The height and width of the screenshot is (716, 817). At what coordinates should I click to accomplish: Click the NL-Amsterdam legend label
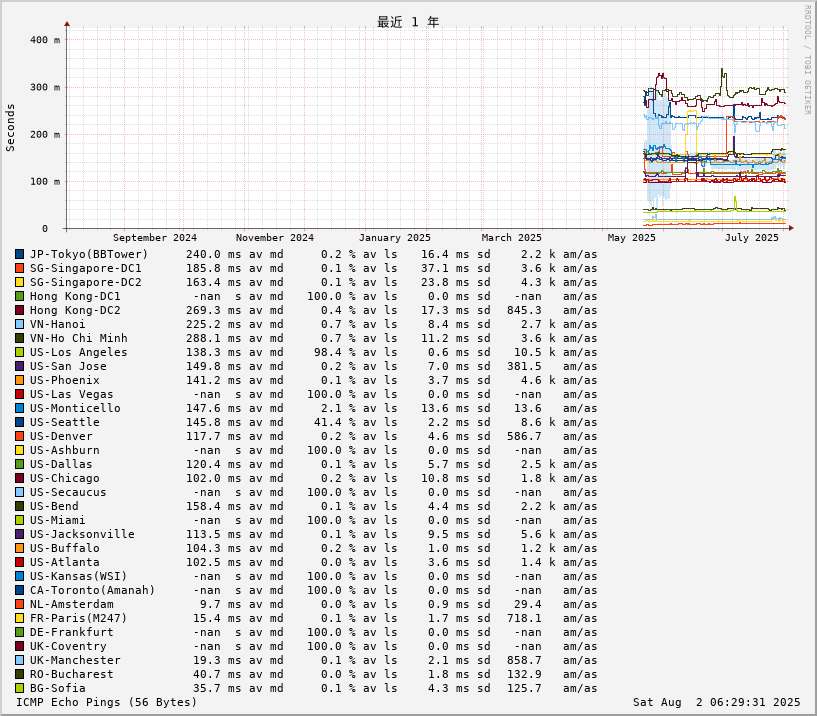click(x=71, y=604)
